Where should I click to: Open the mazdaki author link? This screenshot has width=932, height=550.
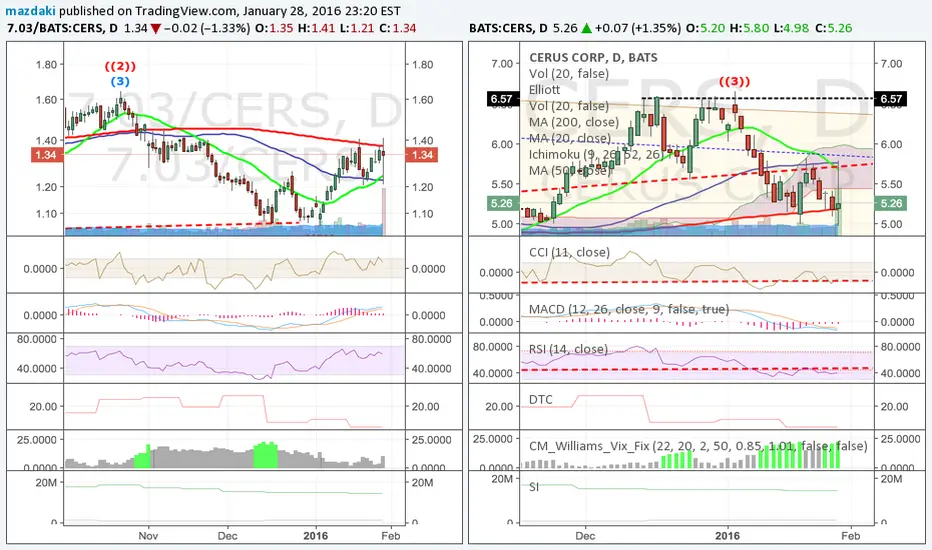pos(31,11)
